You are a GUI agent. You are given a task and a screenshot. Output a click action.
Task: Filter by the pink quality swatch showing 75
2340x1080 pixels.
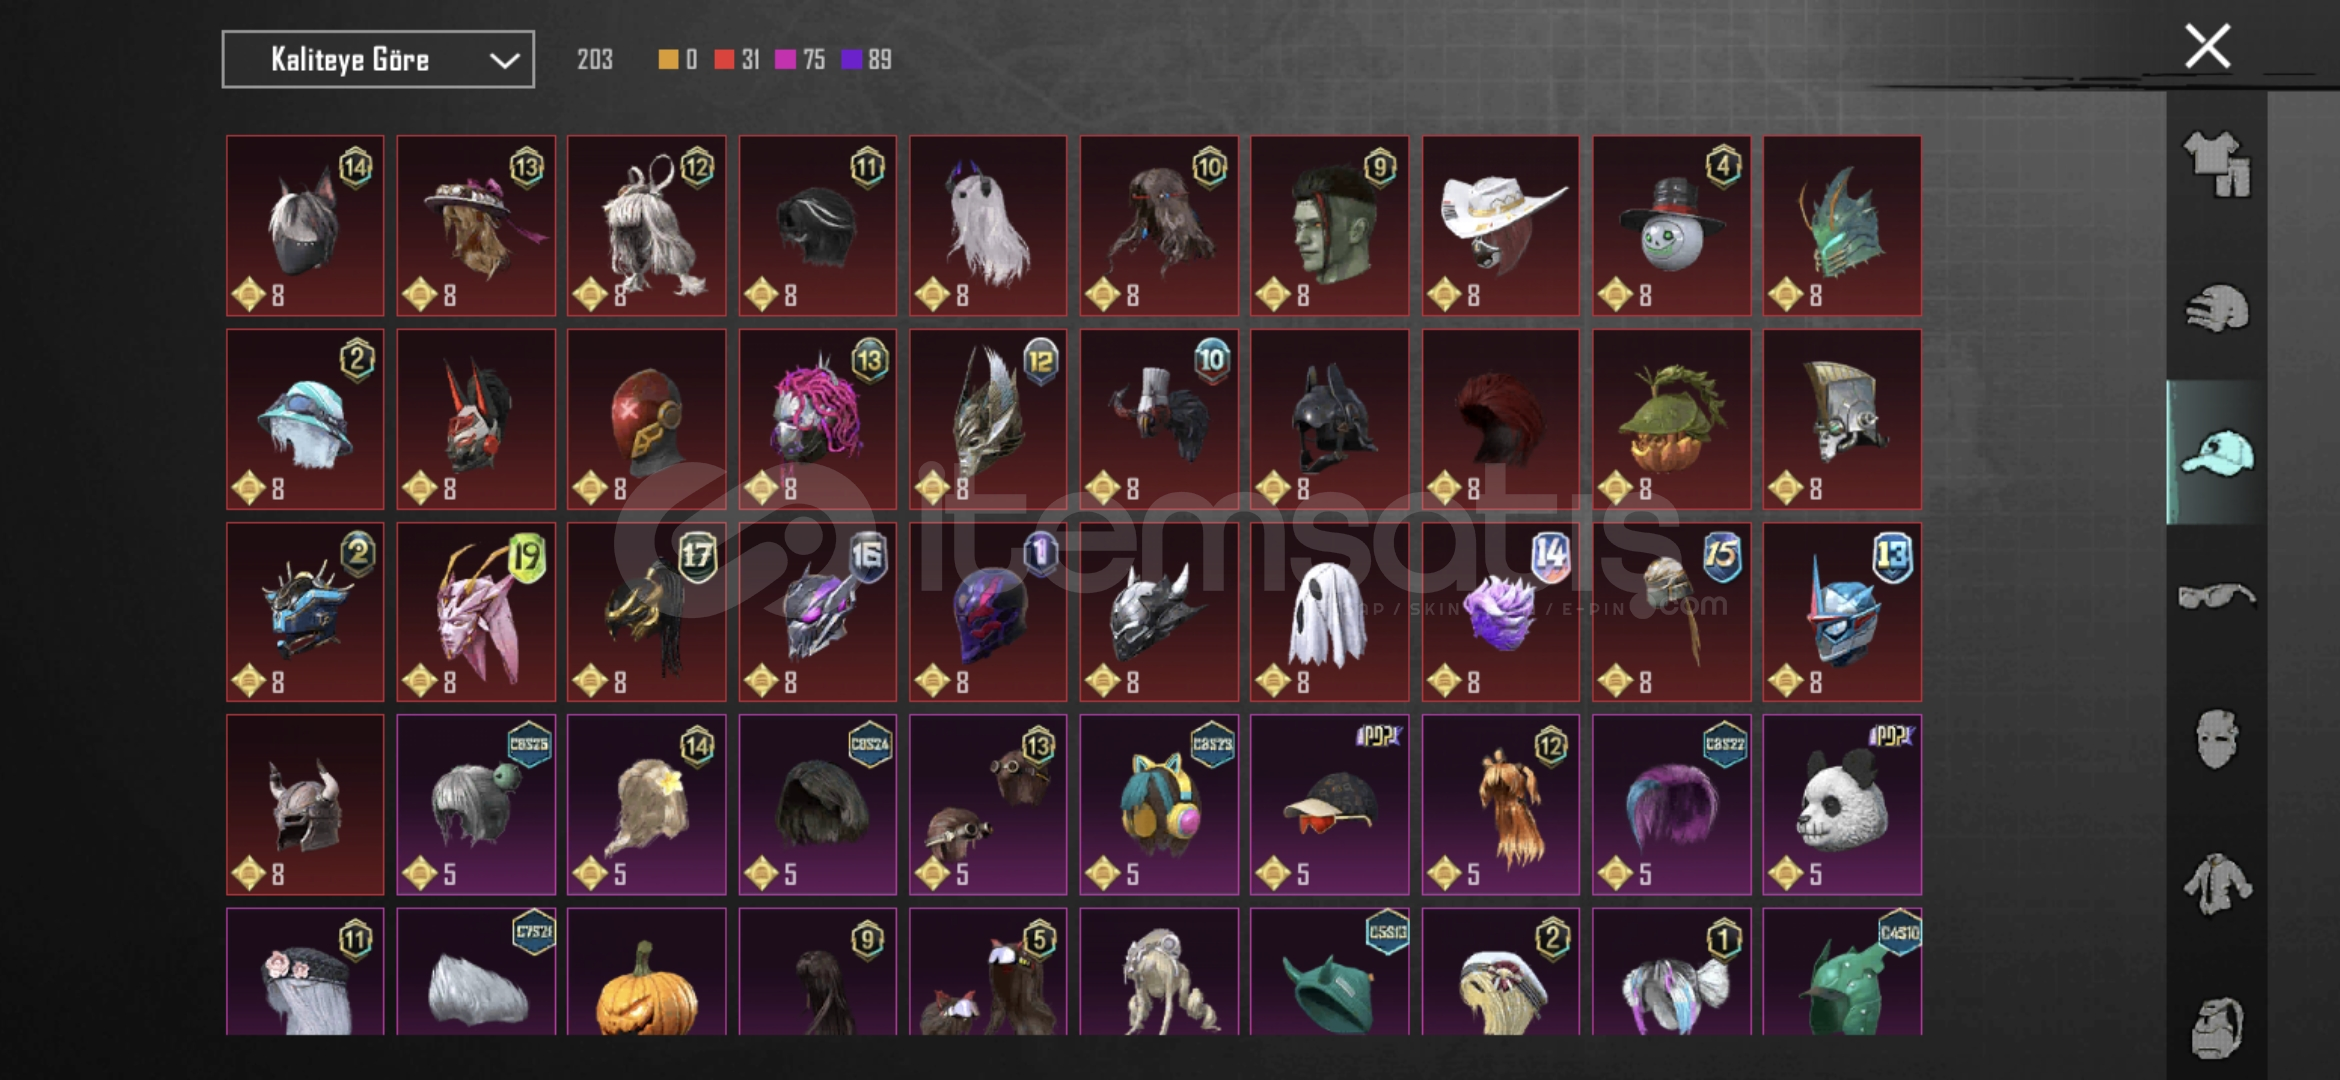(800, 60)
